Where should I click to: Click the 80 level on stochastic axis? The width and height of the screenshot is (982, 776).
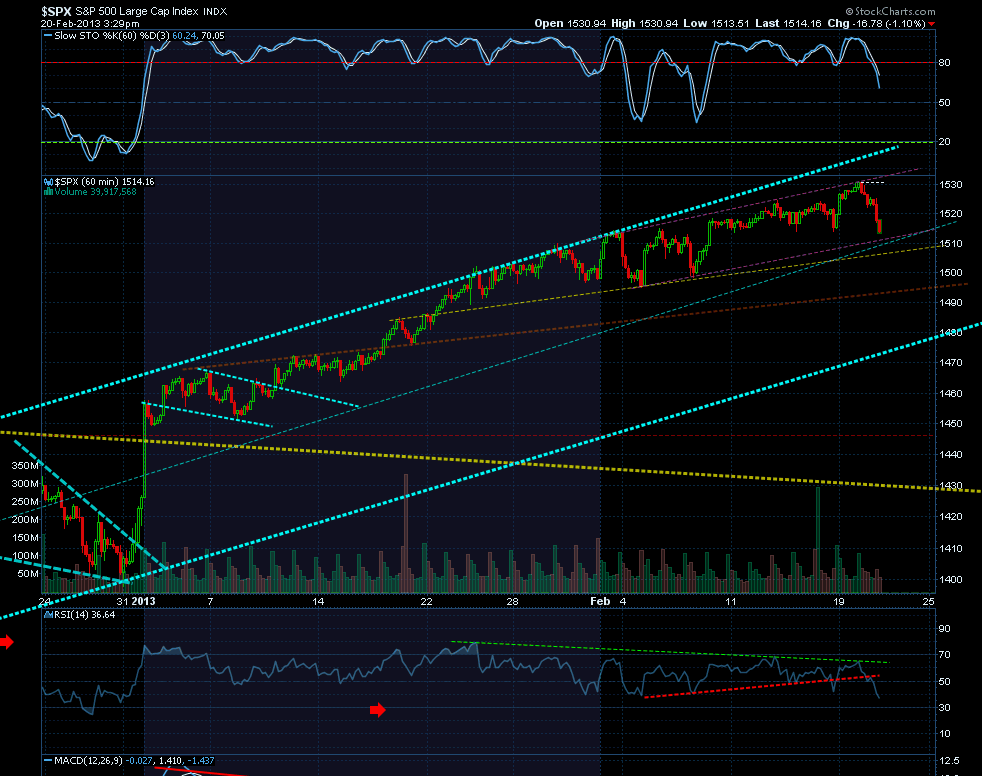click(944, 63)
